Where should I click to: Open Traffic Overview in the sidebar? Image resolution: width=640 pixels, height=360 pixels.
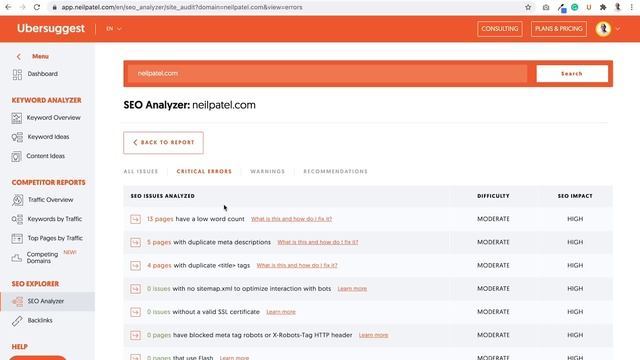pyautogui.click(x=51, y=200)
